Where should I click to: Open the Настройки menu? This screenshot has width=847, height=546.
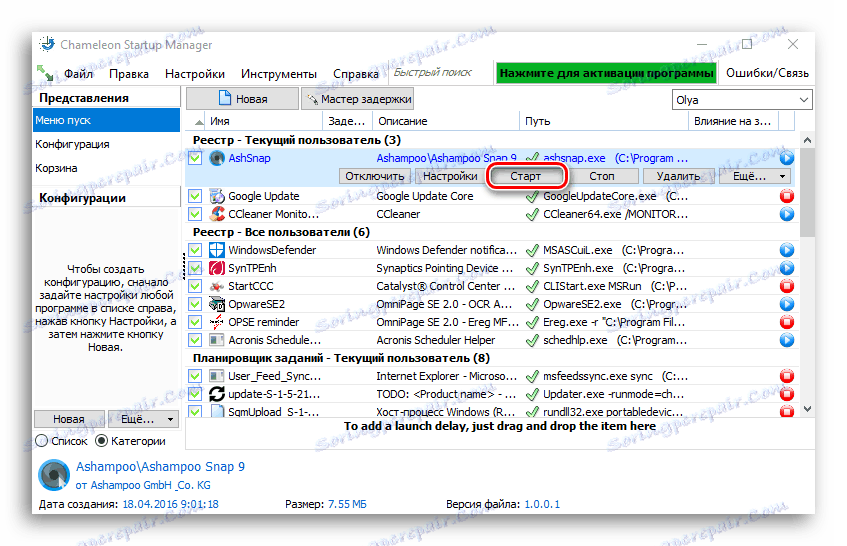coord(194,73)
